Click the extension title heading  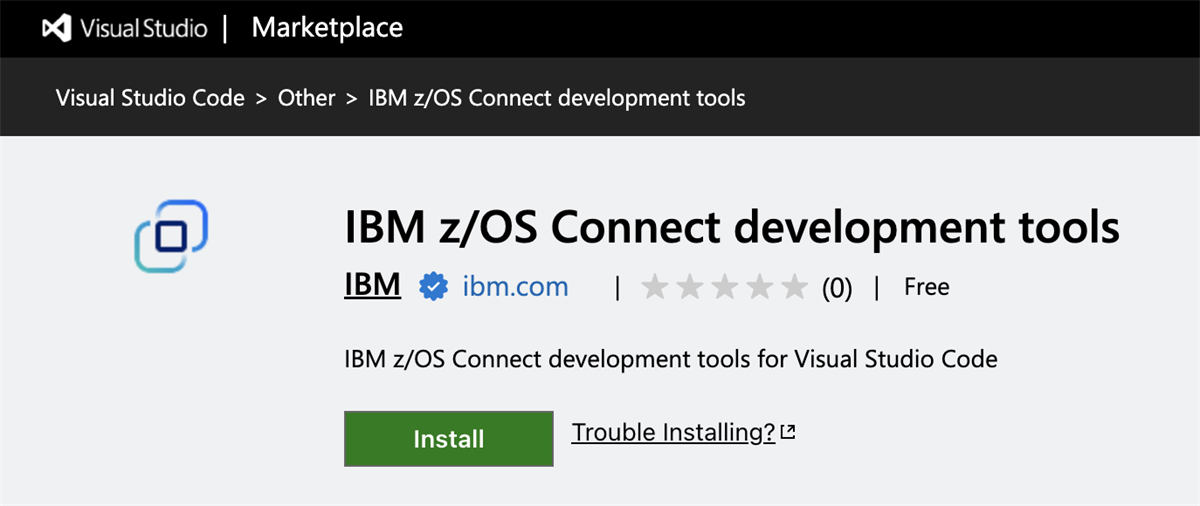732,228
